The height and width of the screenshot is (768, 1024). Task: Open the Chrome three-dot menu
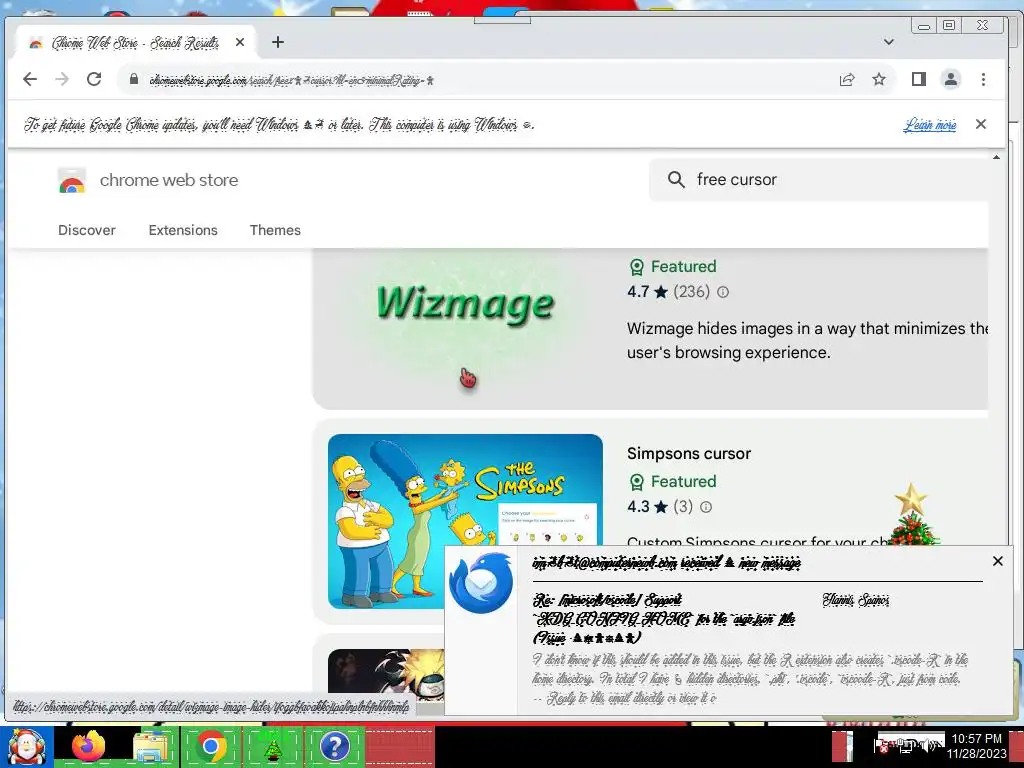[x=983, y=80]
